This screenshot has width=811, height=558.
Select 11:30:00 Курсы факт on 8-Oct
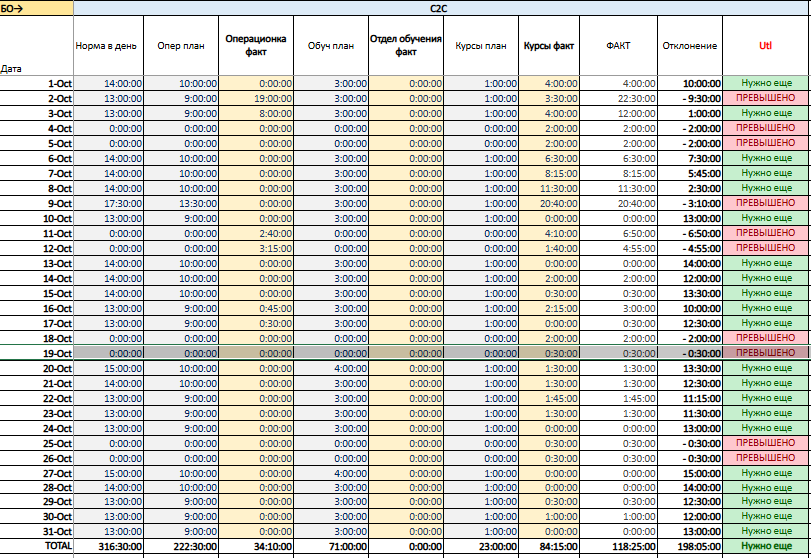(549, 188)
